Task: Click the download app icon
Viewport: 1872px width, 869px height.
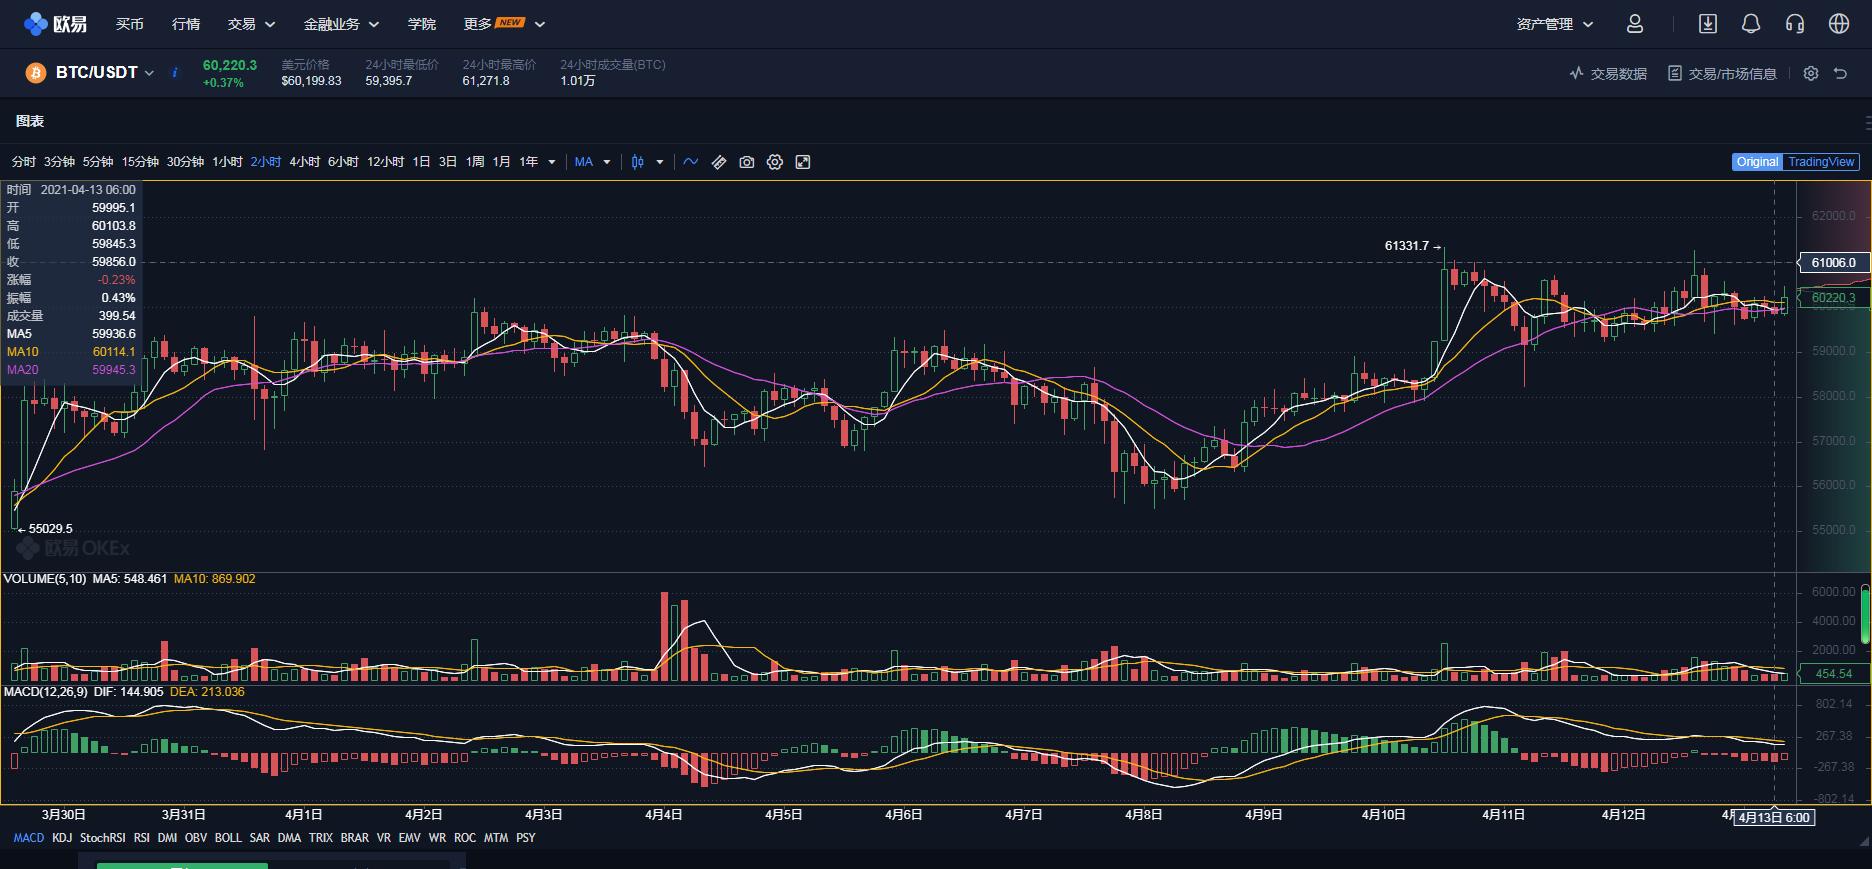Action: [1707, 24]
